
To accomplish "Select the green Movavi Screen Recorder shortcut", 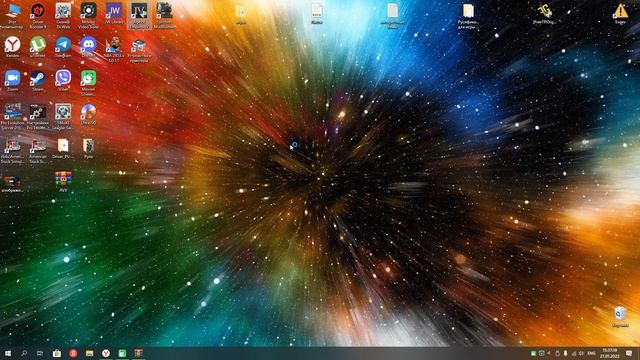I will tap(89, 83).
